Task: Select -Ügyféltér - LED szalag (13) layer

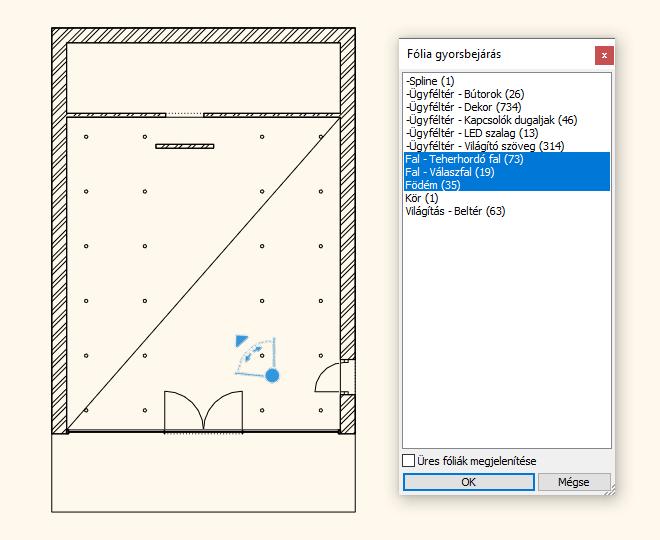Action: click(507, 133)
